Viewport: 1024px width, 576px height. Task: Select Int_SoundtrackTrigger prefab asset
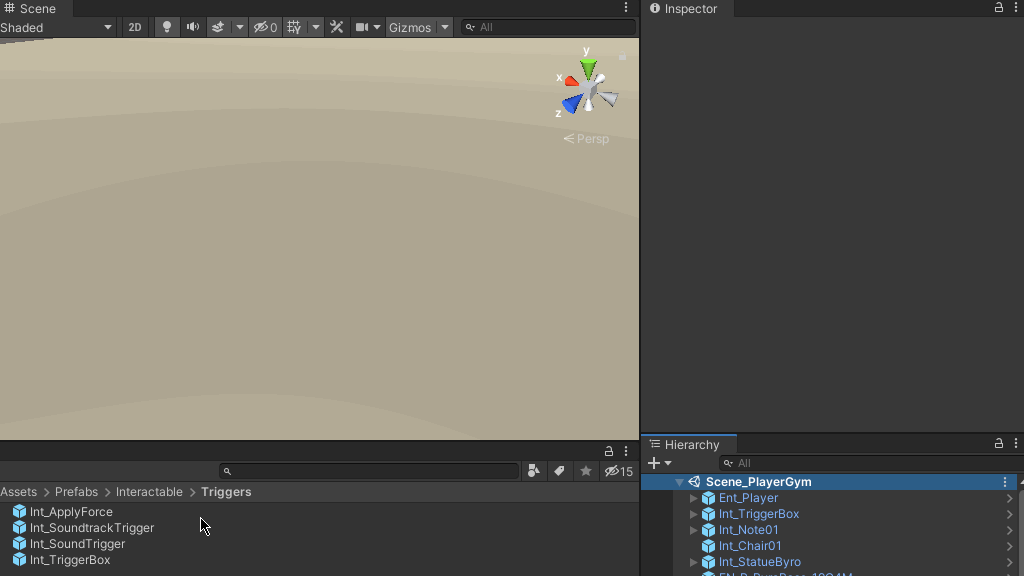tap(84, 528)
